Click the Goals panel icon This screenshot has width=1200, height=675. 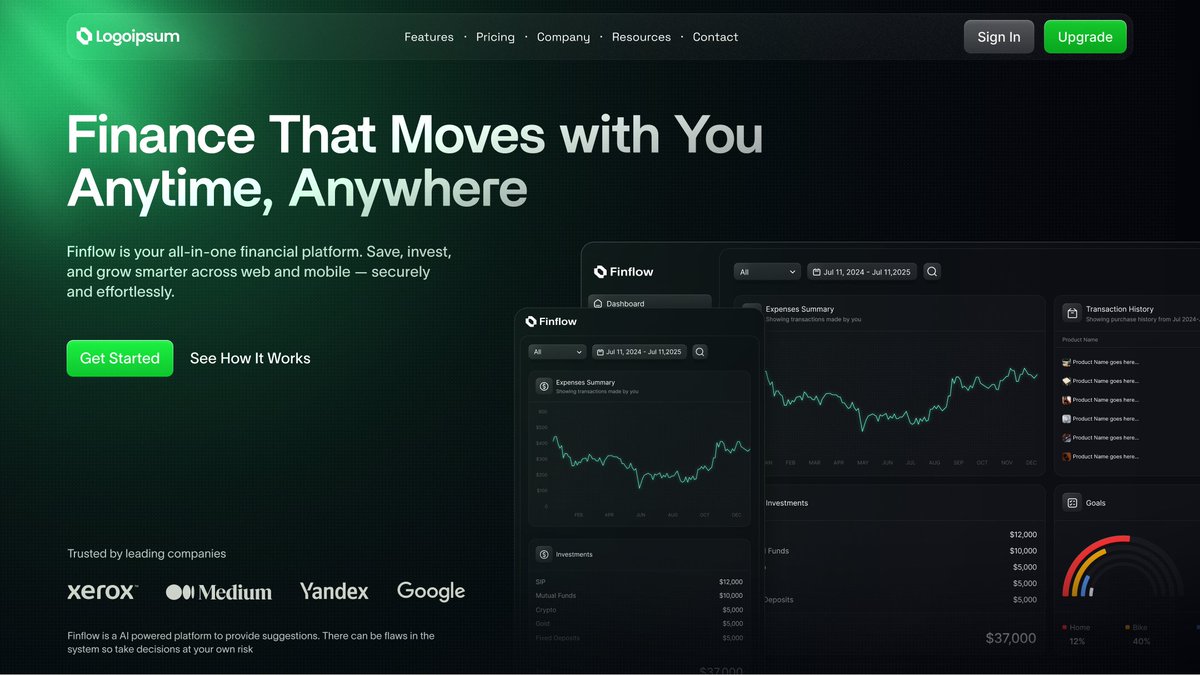pyautogui.click(x=1072, y=503)
